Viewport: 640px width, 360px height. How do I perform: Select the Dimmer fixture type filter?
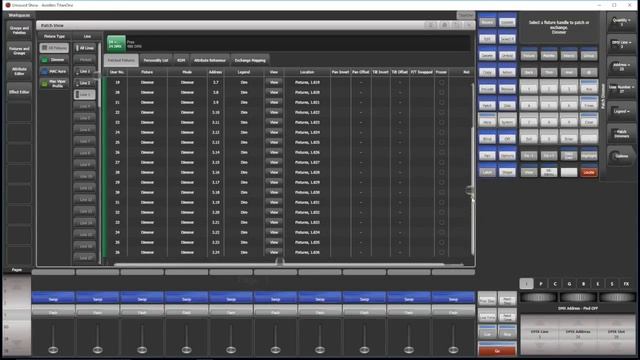54,60
